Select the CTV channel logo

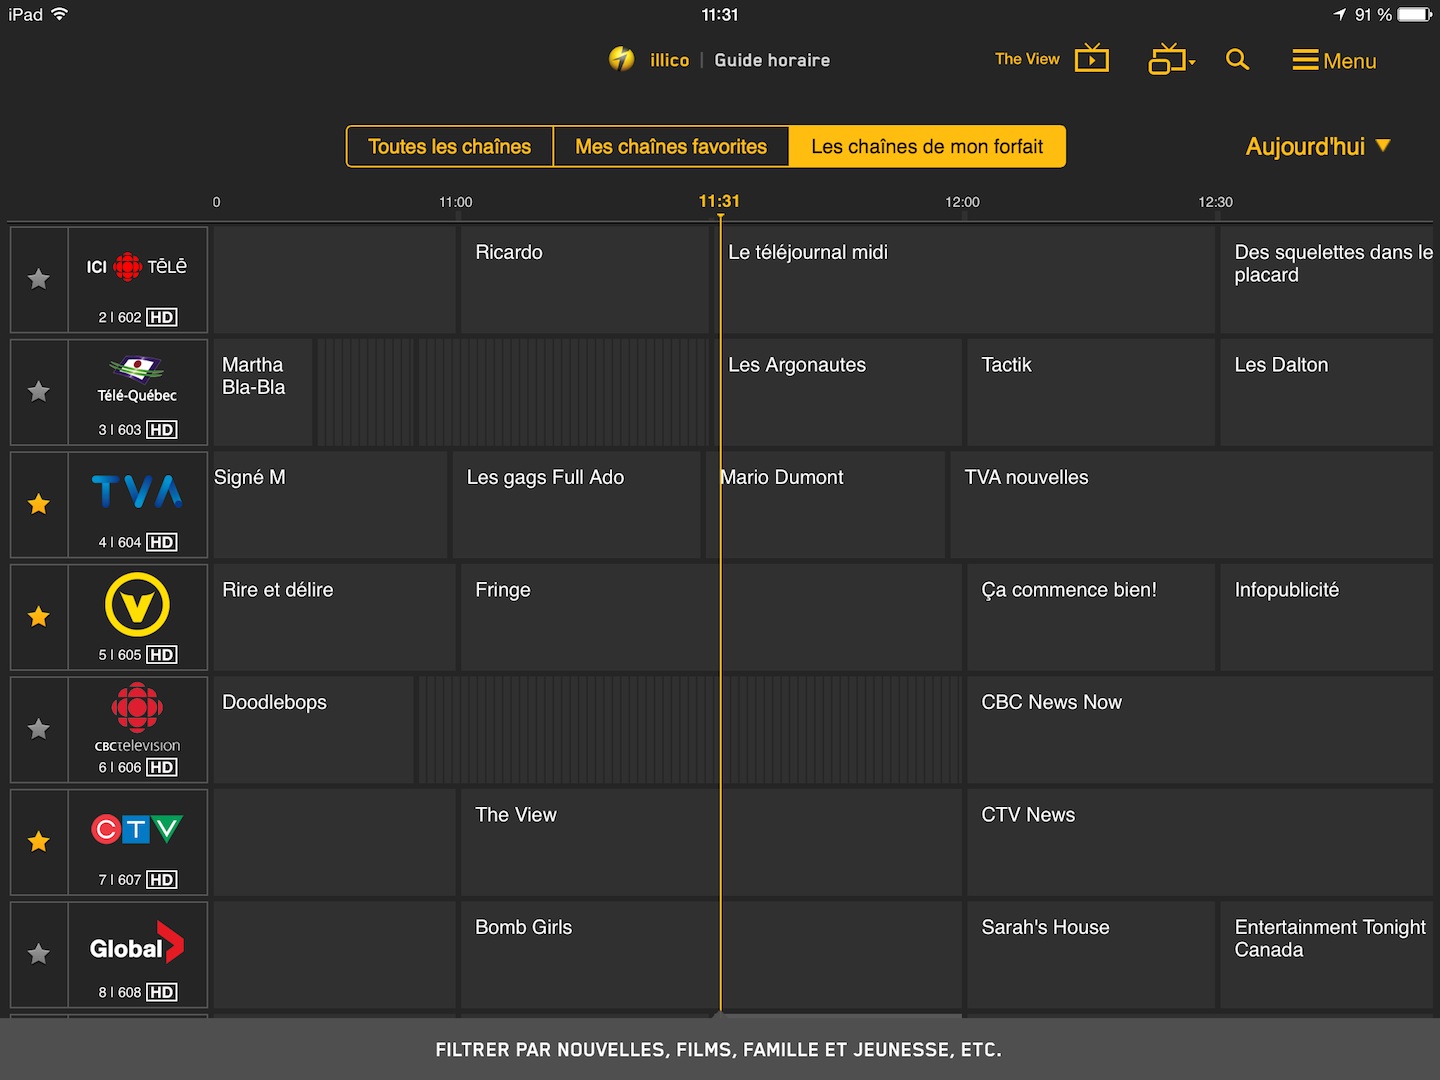pos(137,830)
